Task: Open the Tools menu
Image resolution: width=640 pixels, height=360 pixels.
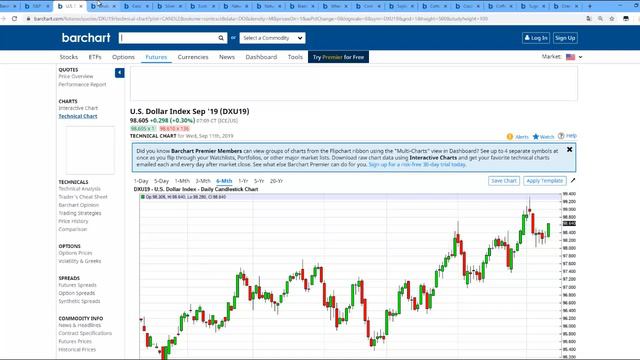Action: pos(295,57)
